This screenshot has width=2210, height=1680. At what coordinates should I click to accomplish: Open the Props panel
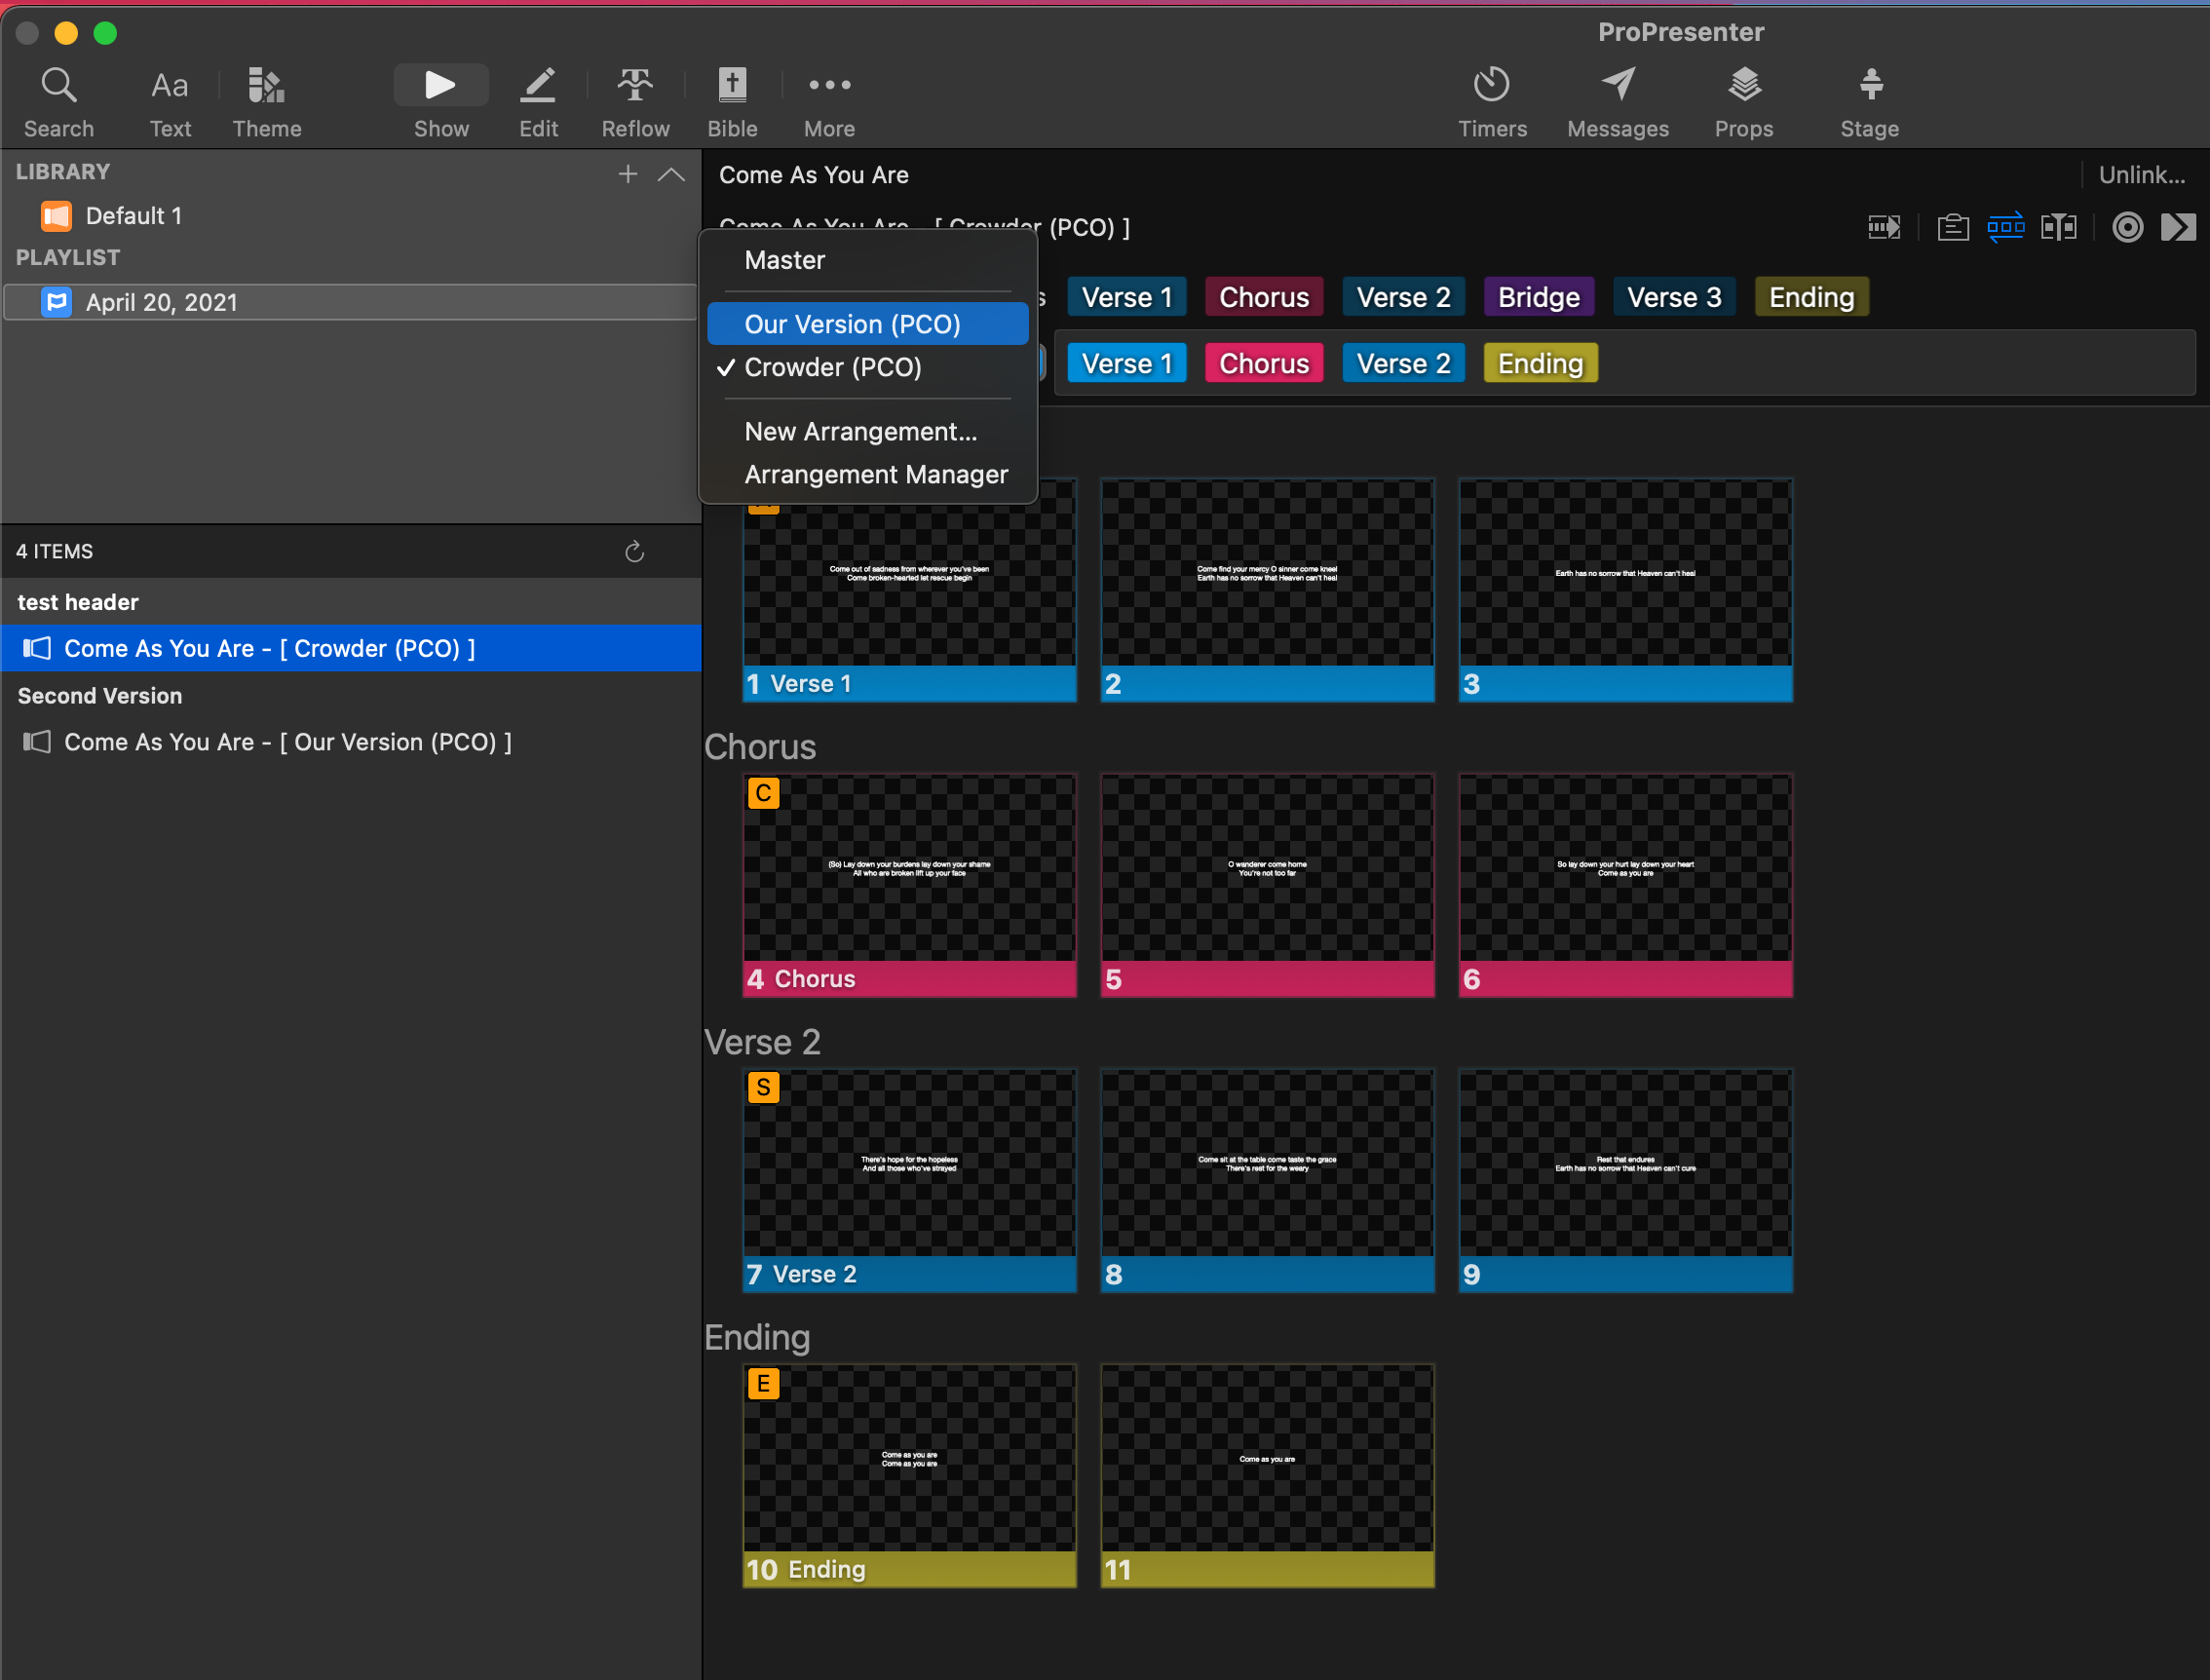pyautogui.click(x=1744, y=101)
